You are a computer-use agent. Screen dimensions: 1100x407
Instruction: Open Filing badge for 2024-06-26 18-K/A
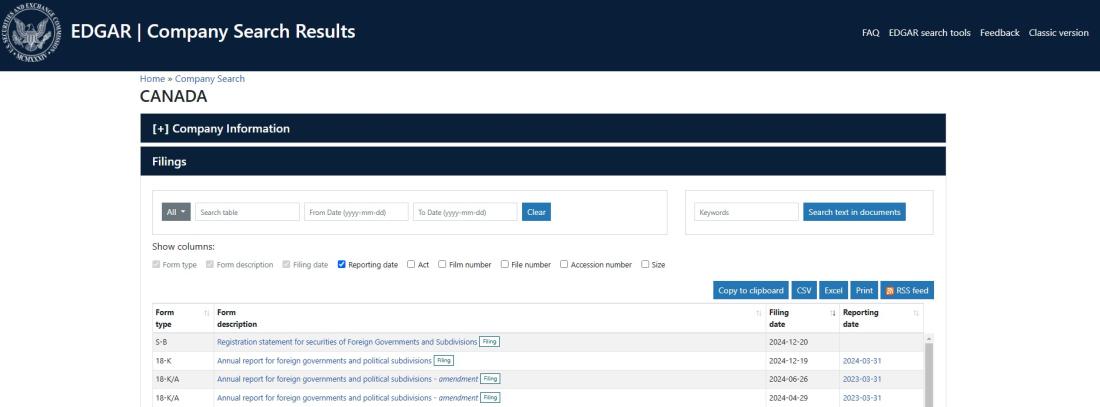490,379
